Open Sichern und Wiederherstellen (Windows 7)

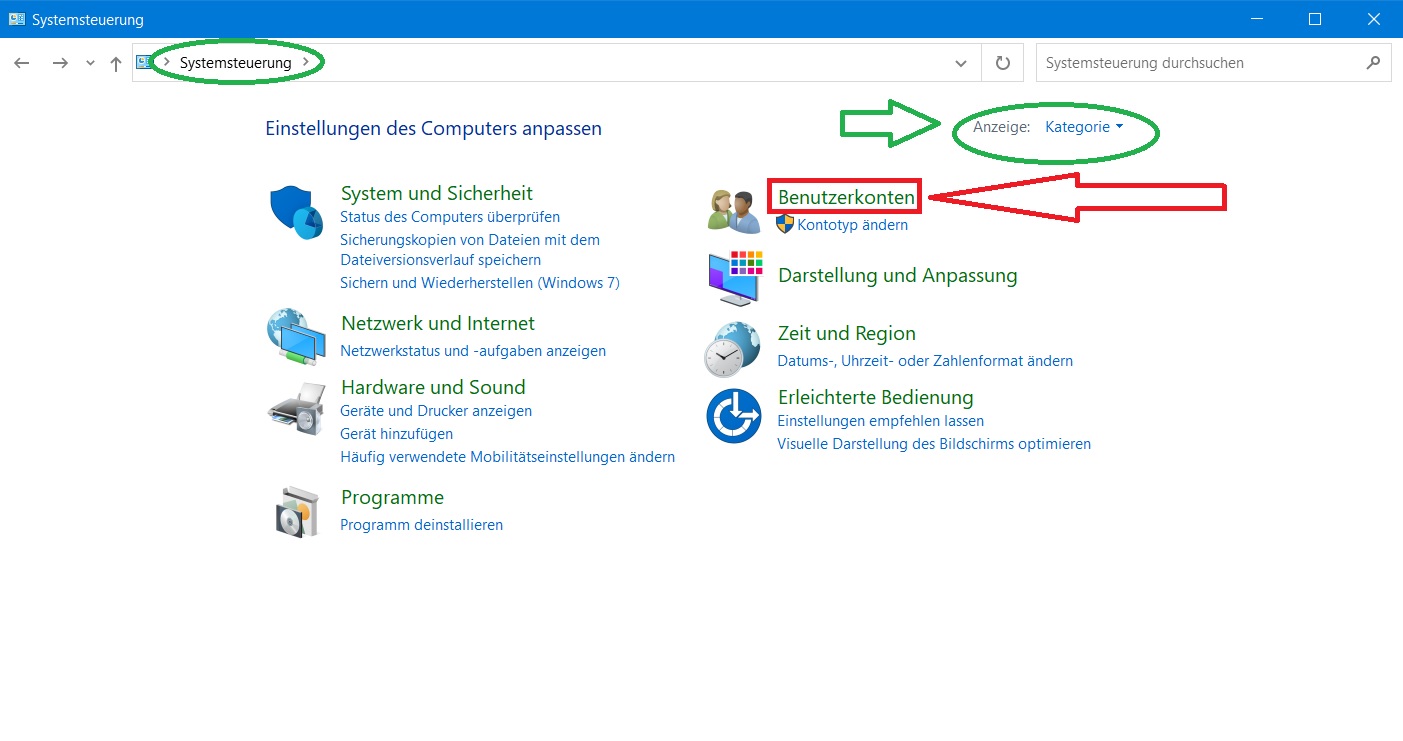480,283
